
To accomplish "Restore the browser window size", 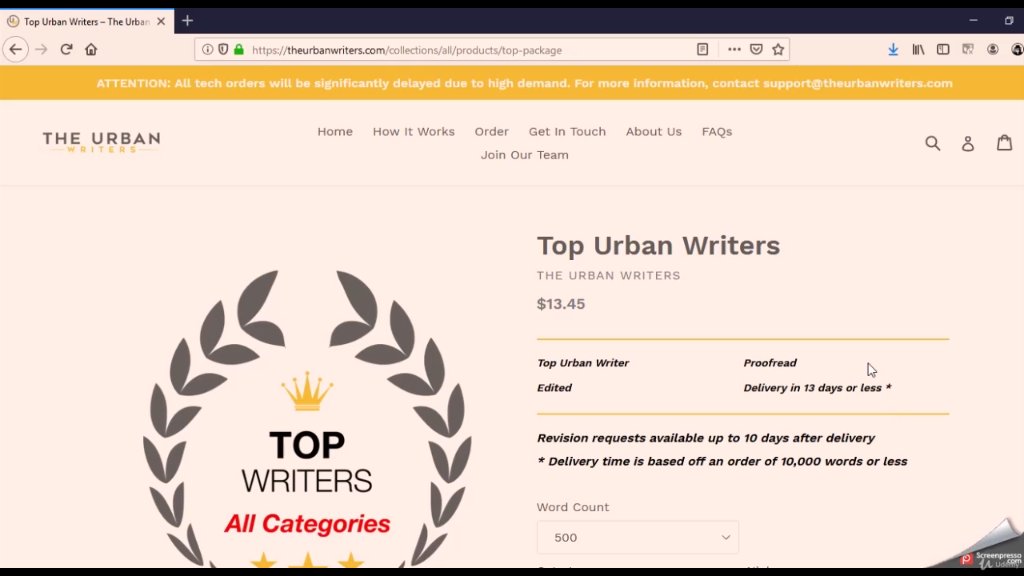I will [x=1009, y=21].
